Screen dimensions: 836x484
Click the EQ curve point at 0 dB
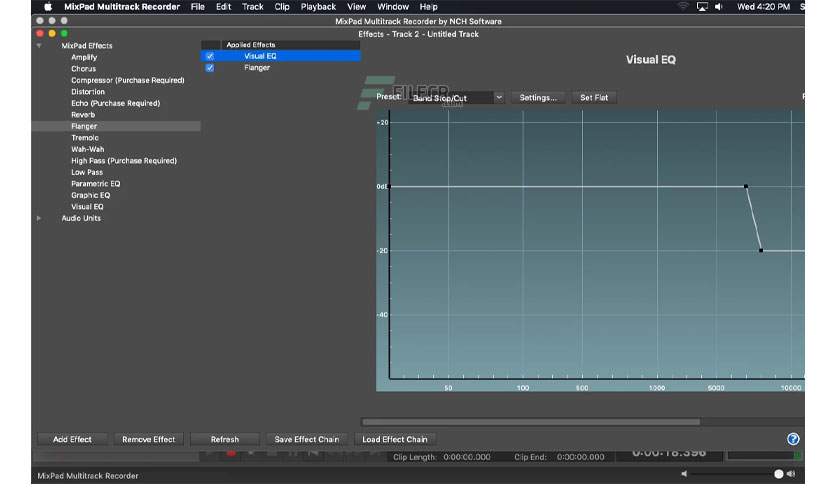point(746,187)
